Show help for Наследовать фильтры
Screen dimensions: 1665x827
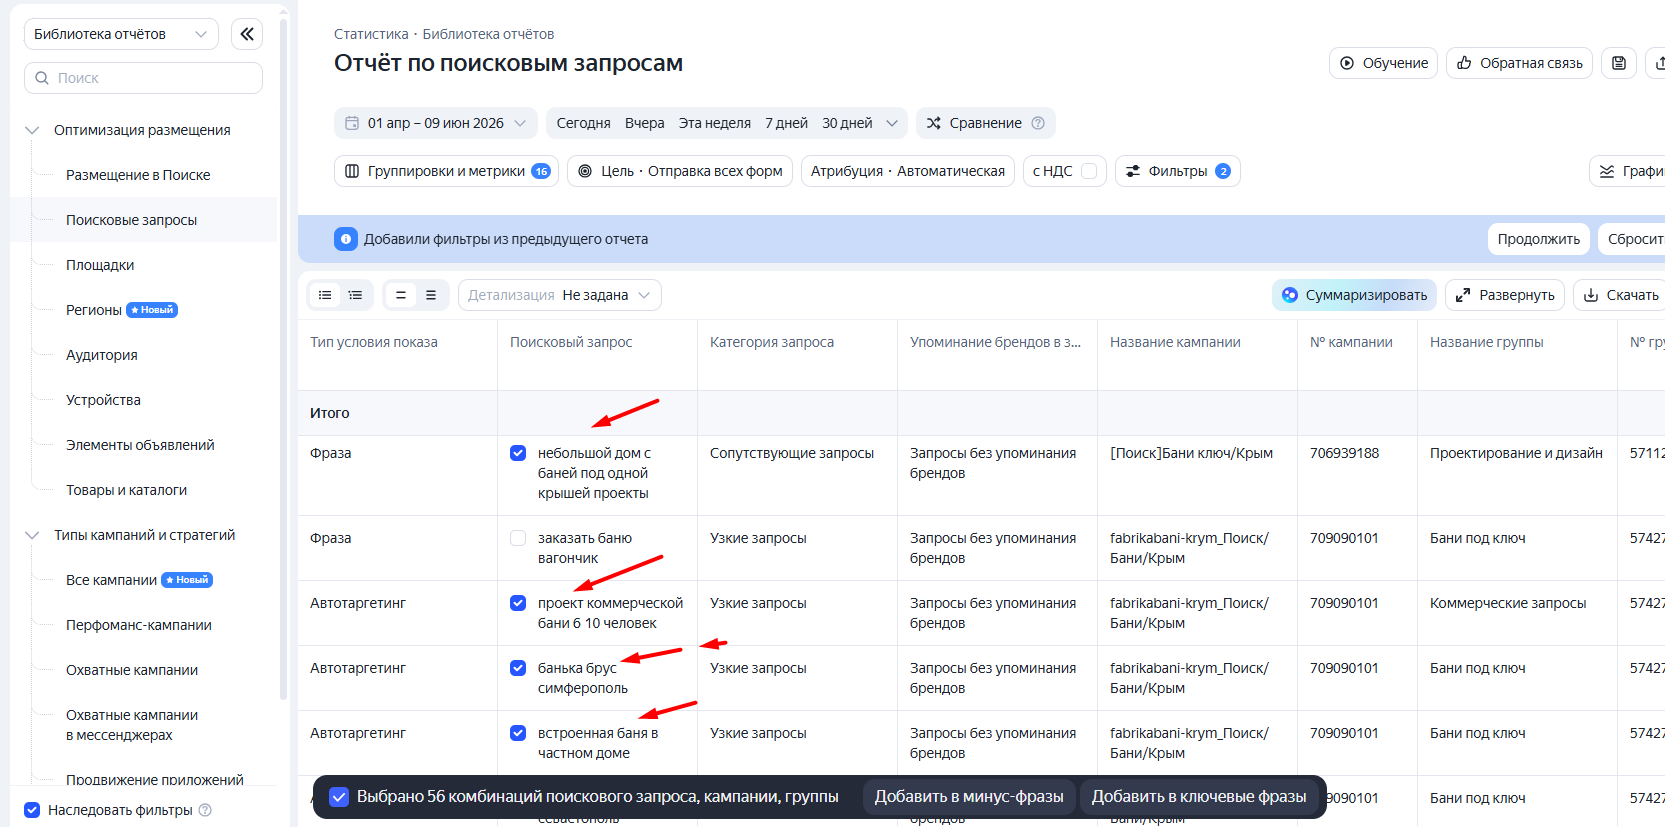click(x=205, y=810)
